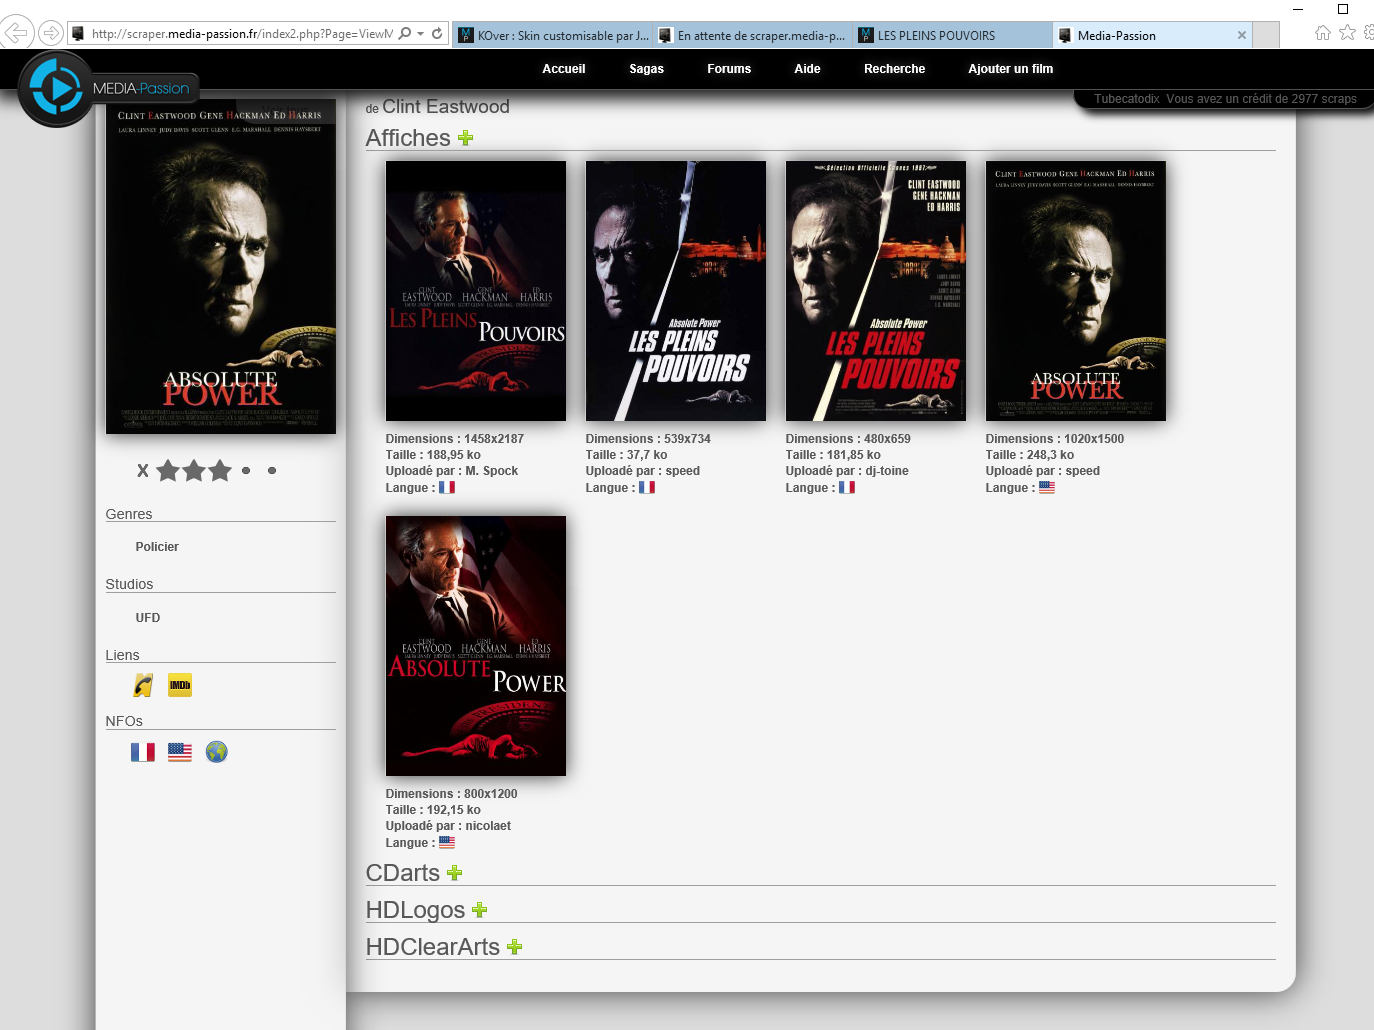
Task: Click 'Vous avez un crédit de 2977 scraps'
Action: click(x=1261, y=99)
